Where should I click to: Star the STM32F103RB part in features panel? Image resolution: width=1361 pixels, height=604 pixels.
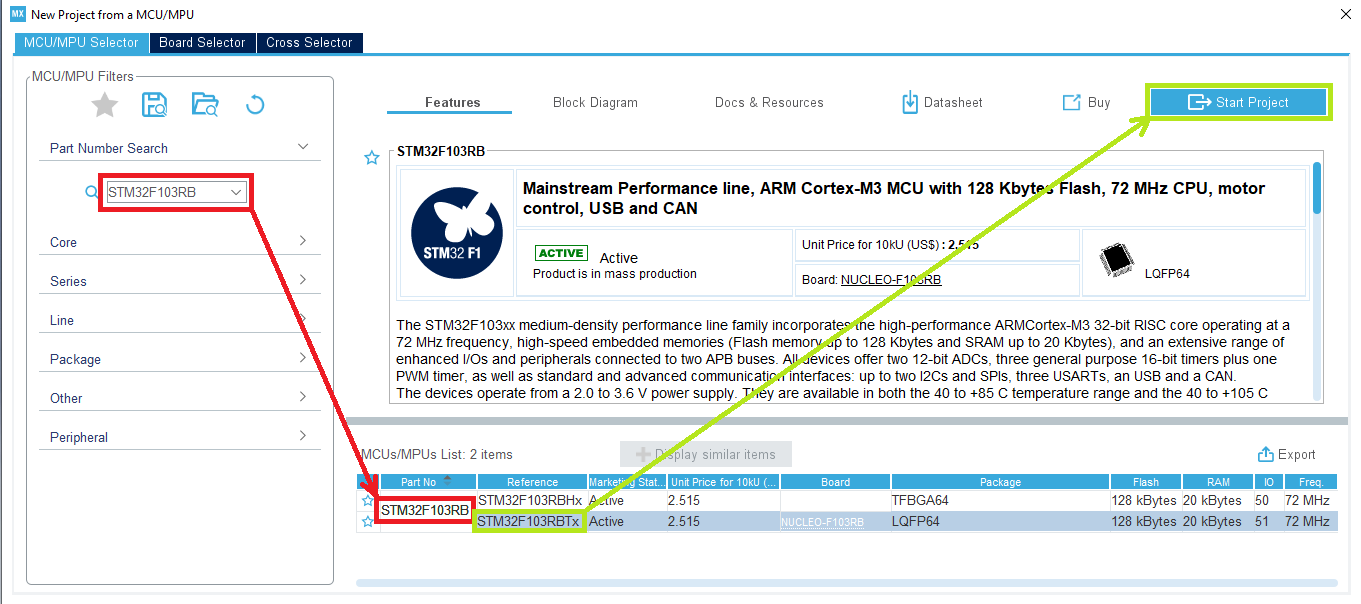coord(372,158)
